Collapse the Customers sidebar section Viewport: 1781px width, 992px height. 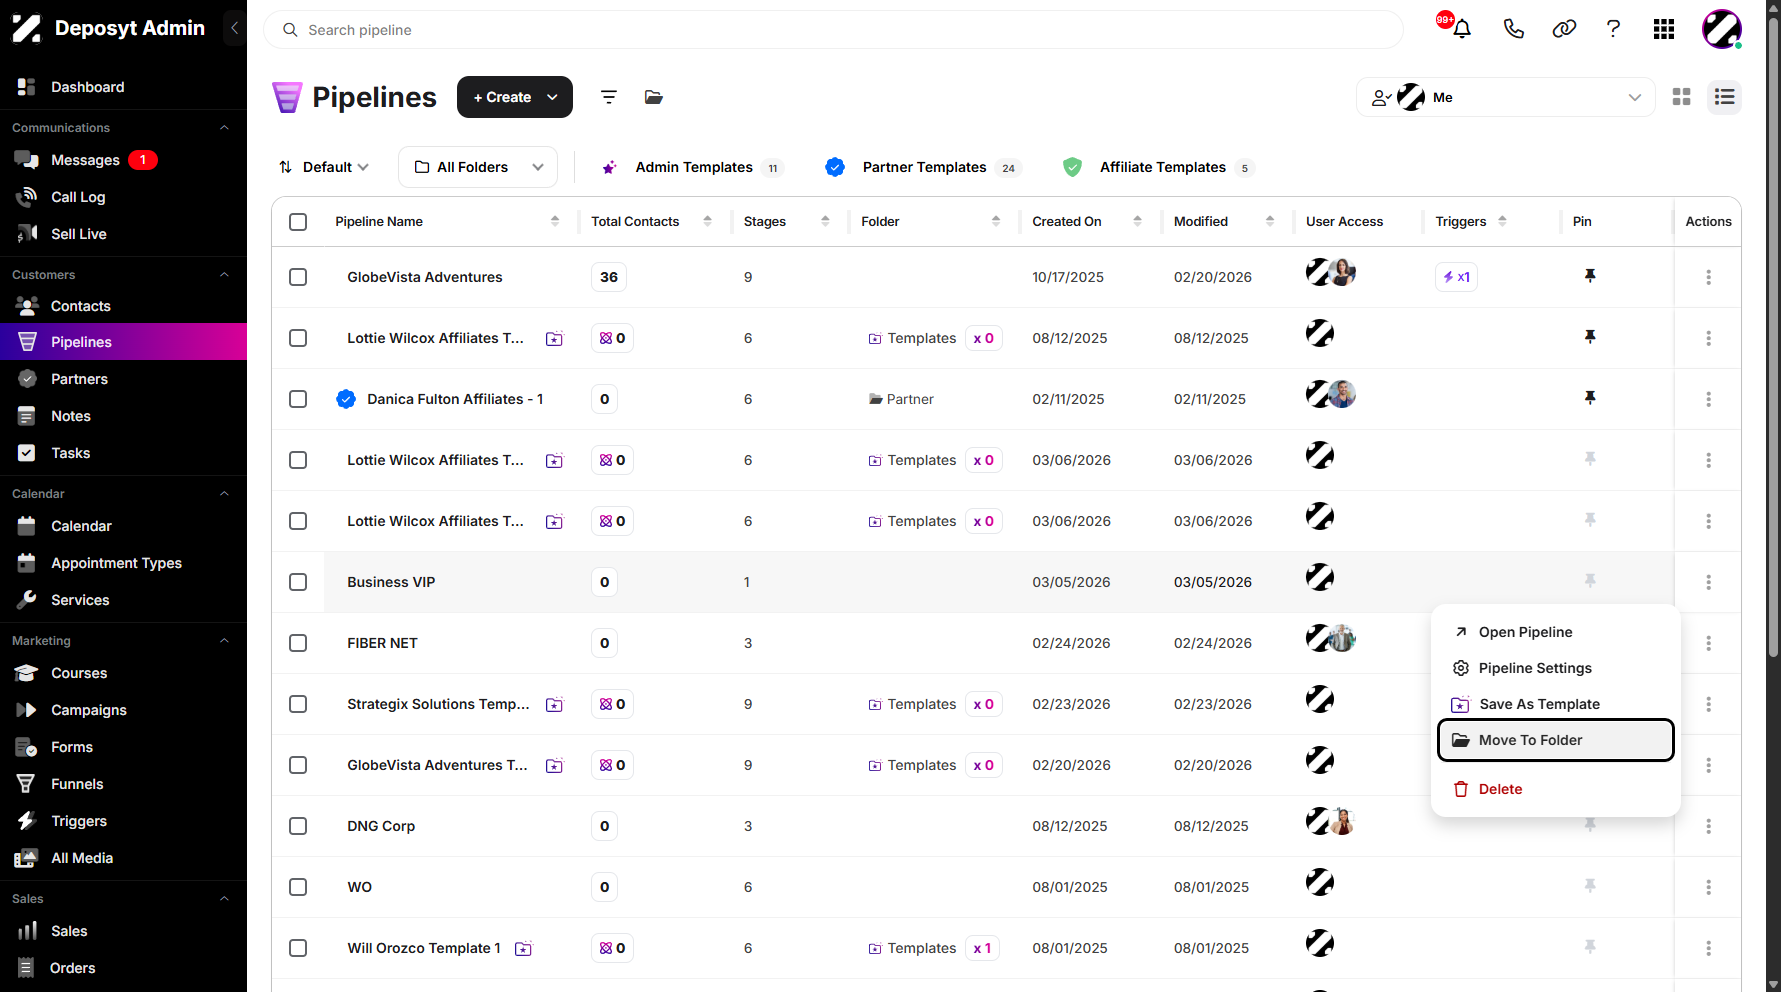pos(224,275)
